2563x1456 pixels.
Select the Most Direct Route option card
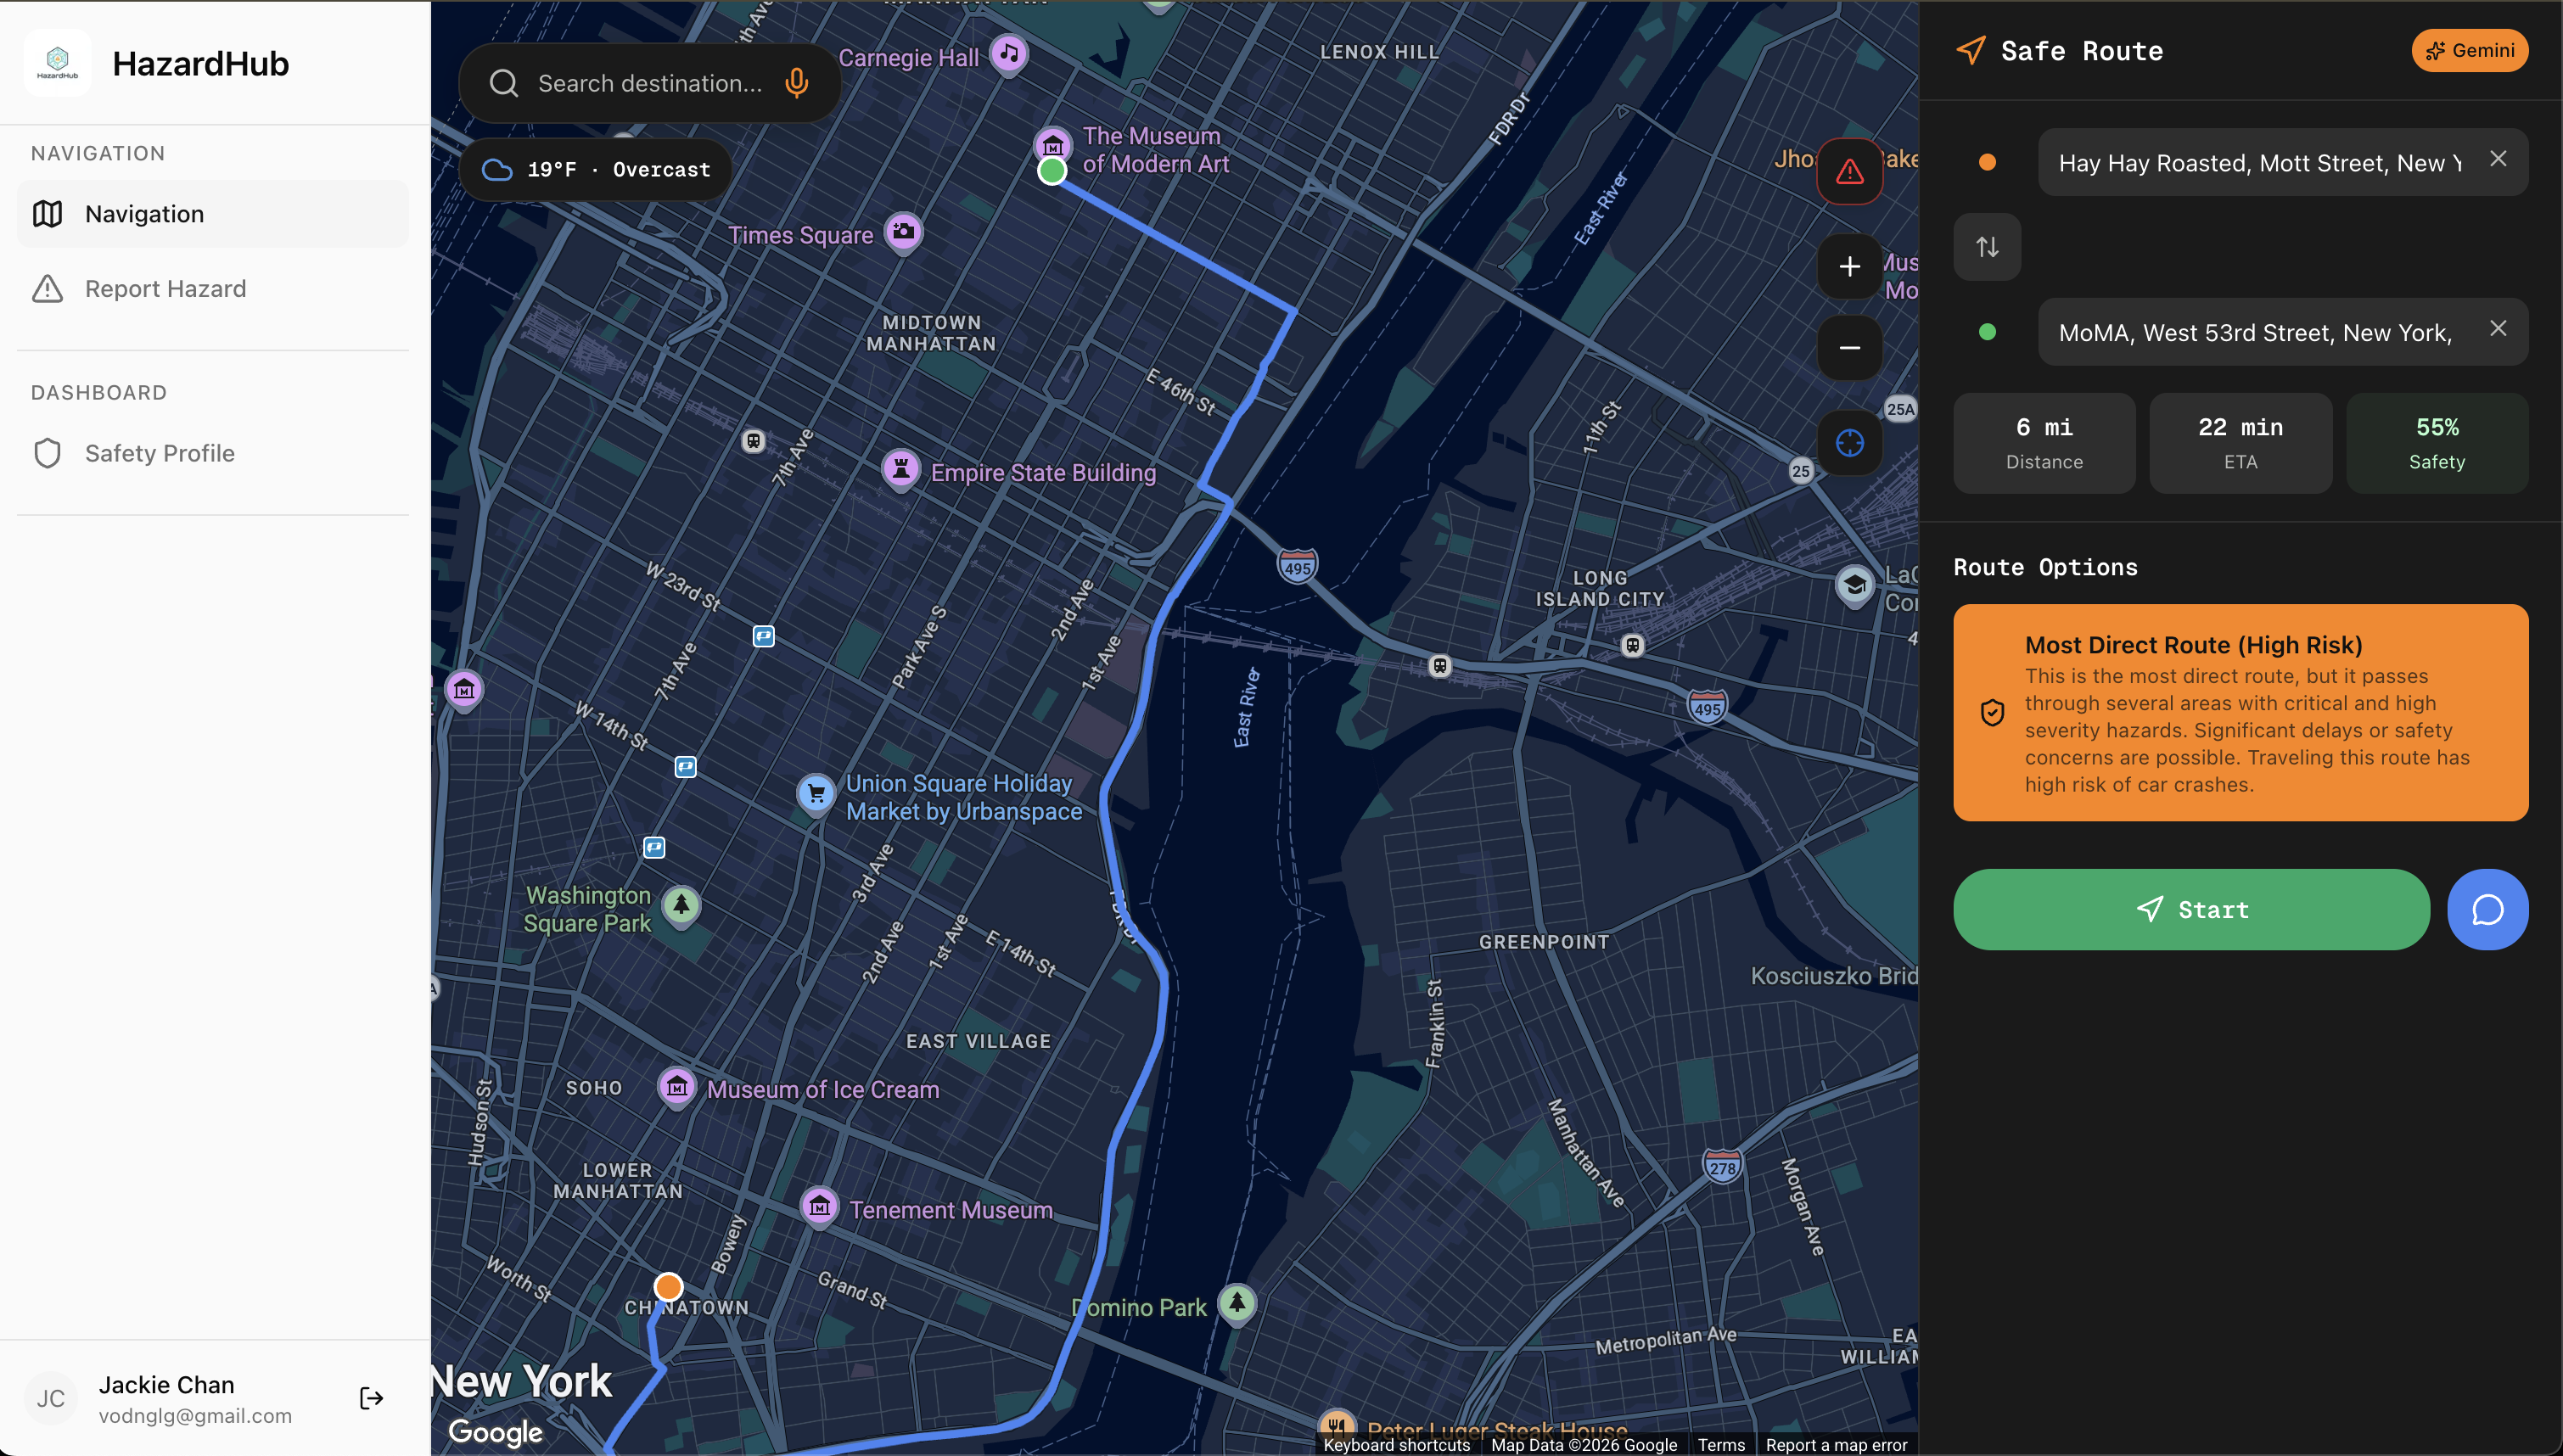point(2240,712)
